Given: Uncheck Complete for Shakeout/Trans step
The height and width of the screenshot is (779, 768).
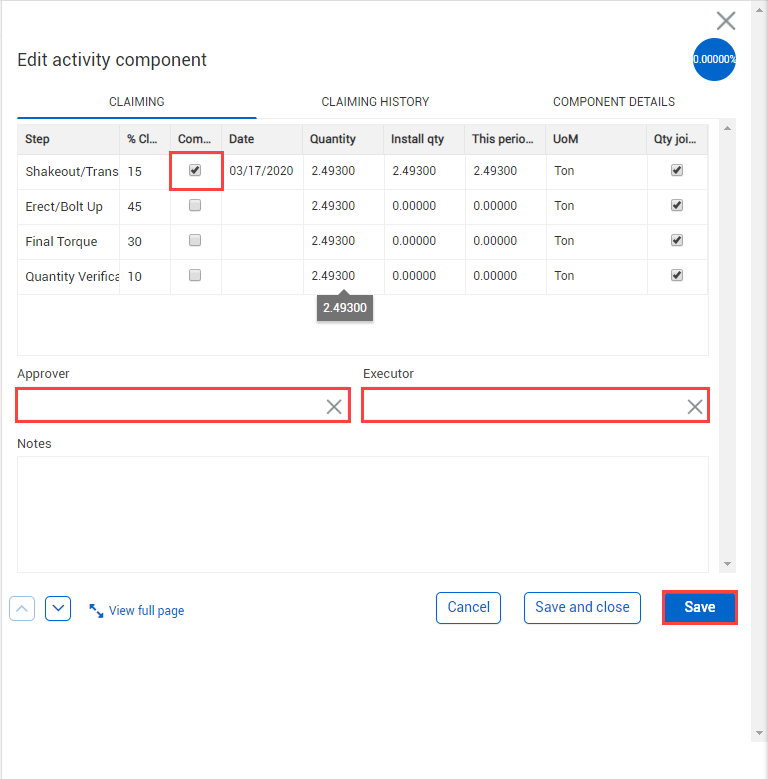Looking at the screenshot, I should (195, 170).
